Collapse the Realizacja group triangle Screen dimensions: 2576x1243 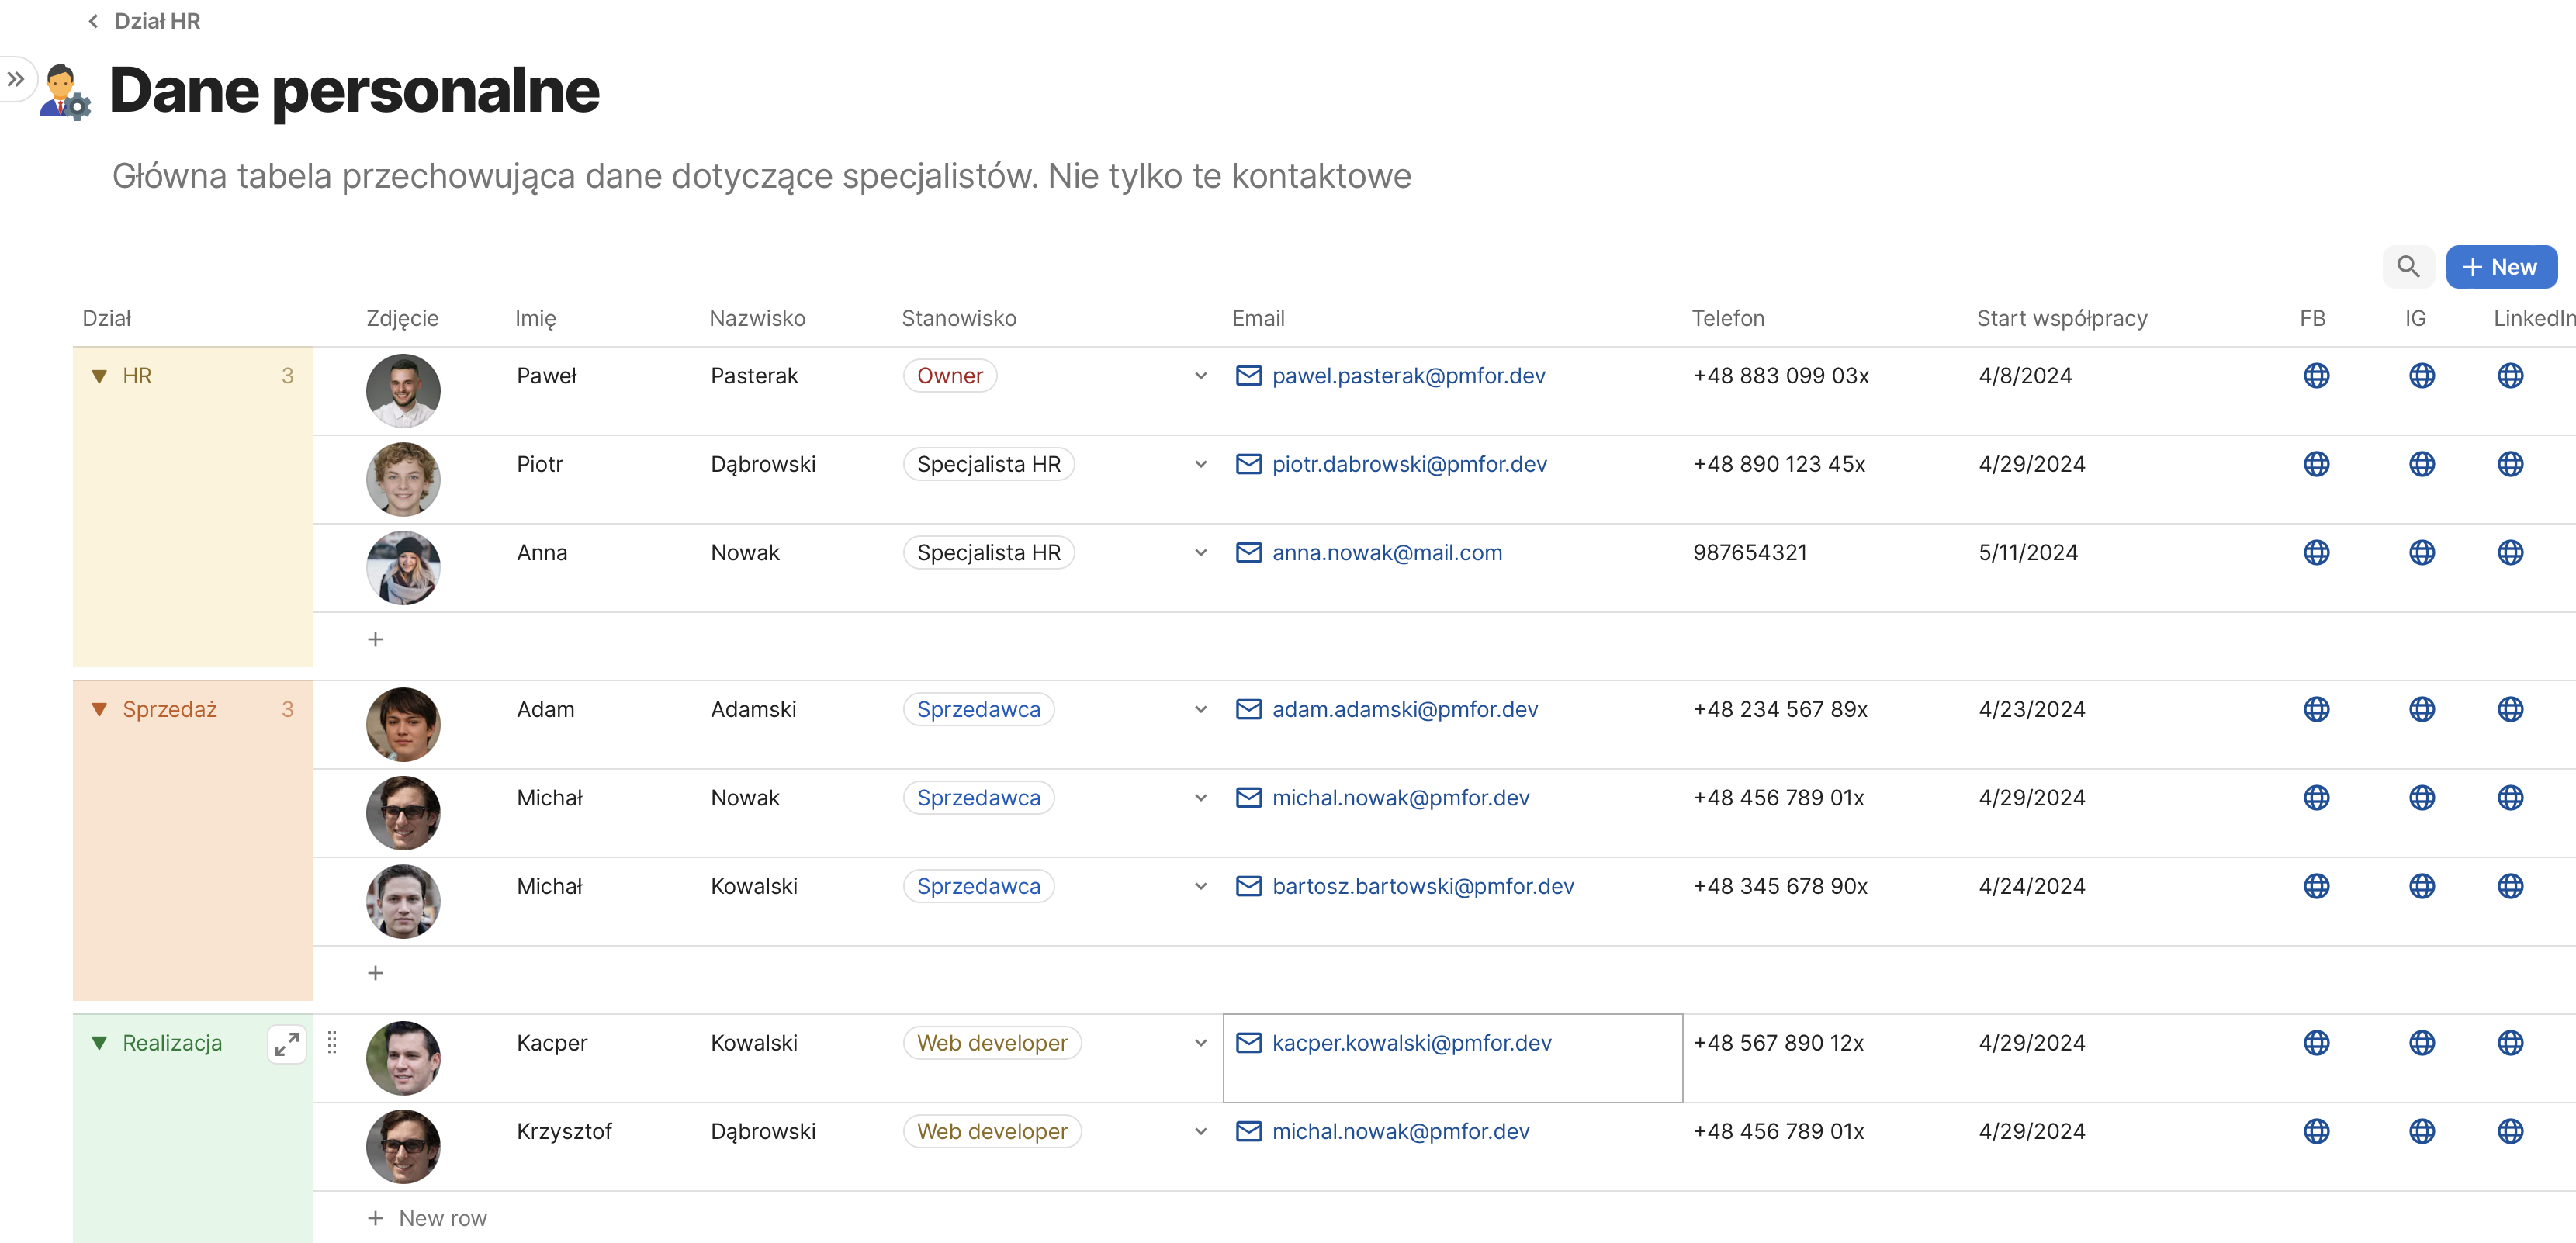[99, 1043]
